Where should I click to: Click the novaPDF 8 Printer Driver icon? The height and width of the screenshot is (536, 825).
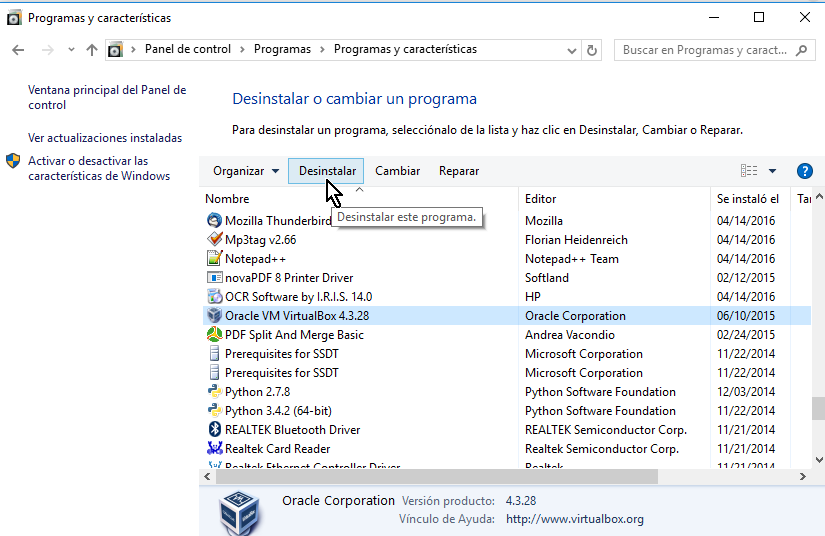tap(214, 277)
